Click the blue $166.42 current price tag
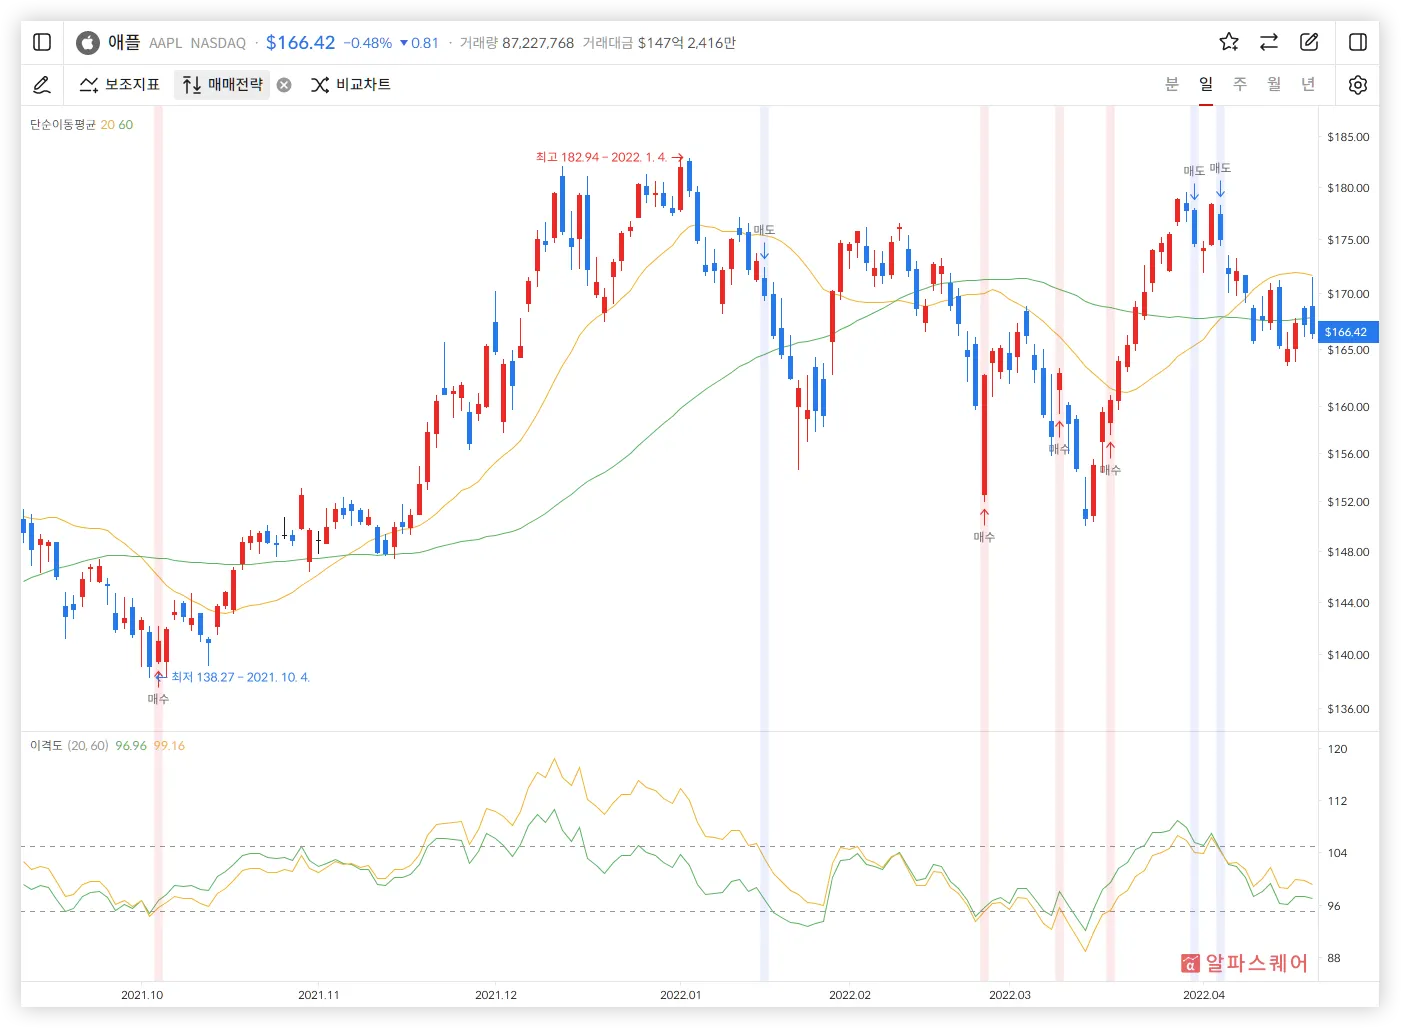This screenshot has width=1401, height=1028. click(1346, 332)
